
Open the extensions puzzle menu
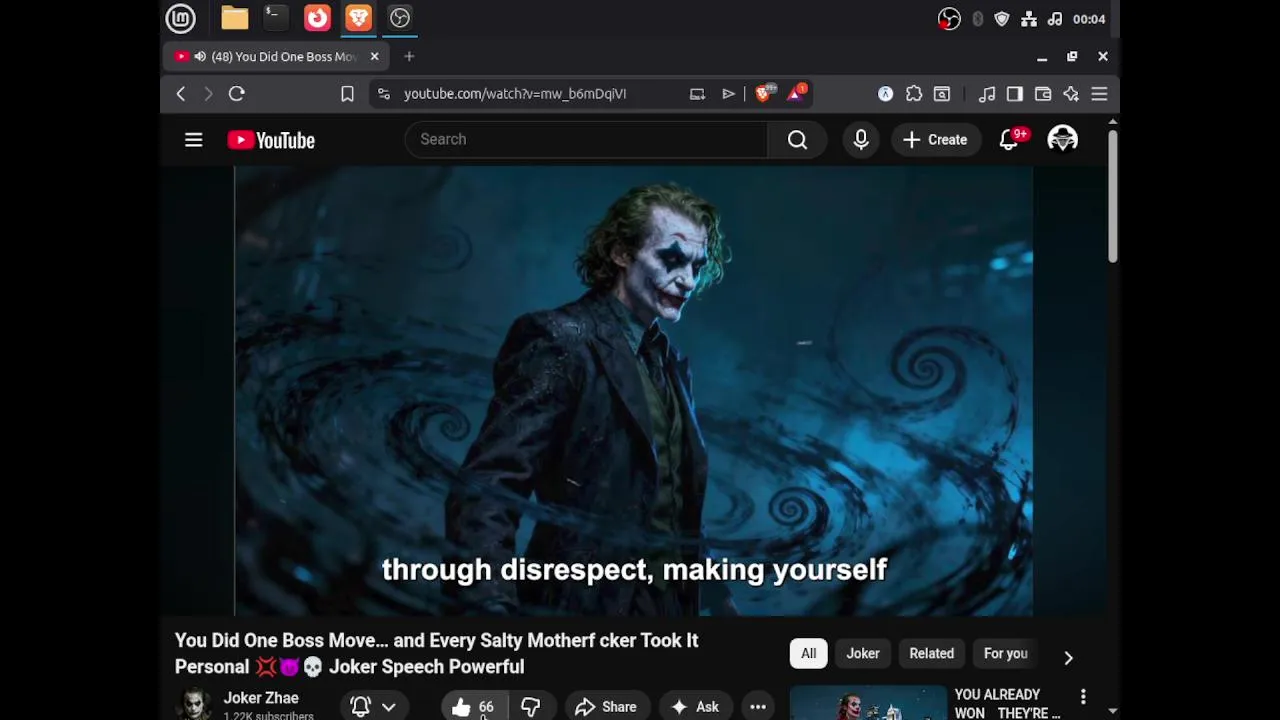pos(914,94)
